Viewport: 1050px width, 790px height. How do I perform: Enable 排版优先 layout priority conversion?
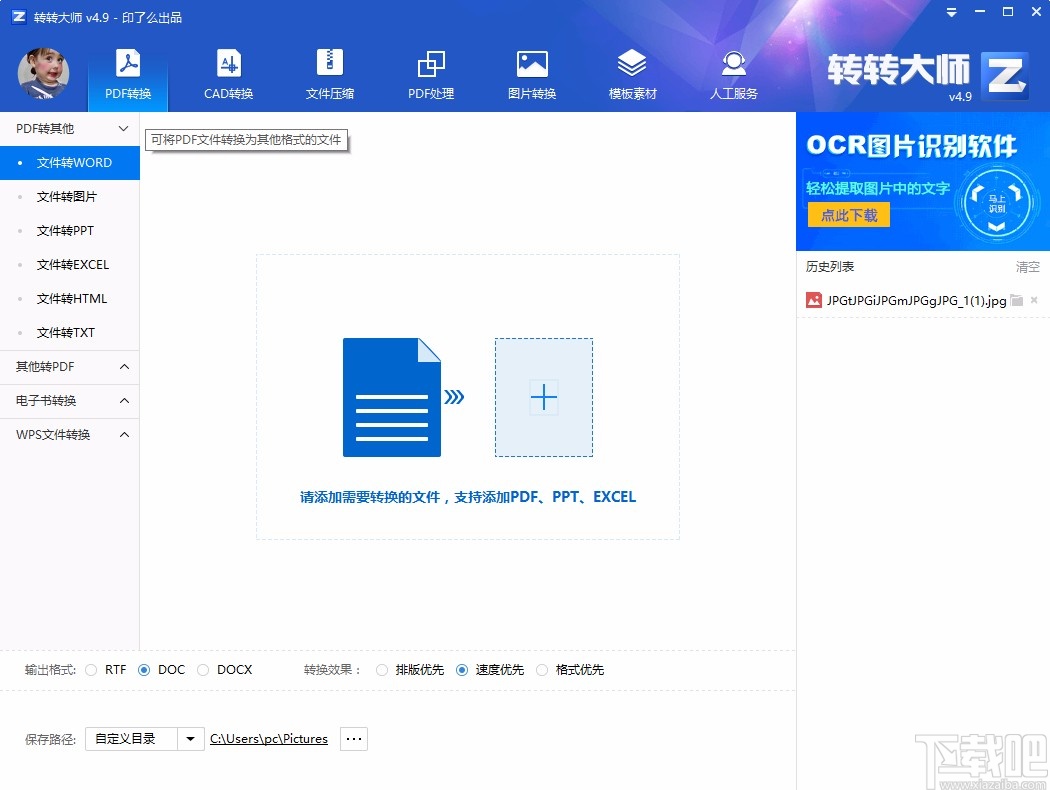(381, 670)
